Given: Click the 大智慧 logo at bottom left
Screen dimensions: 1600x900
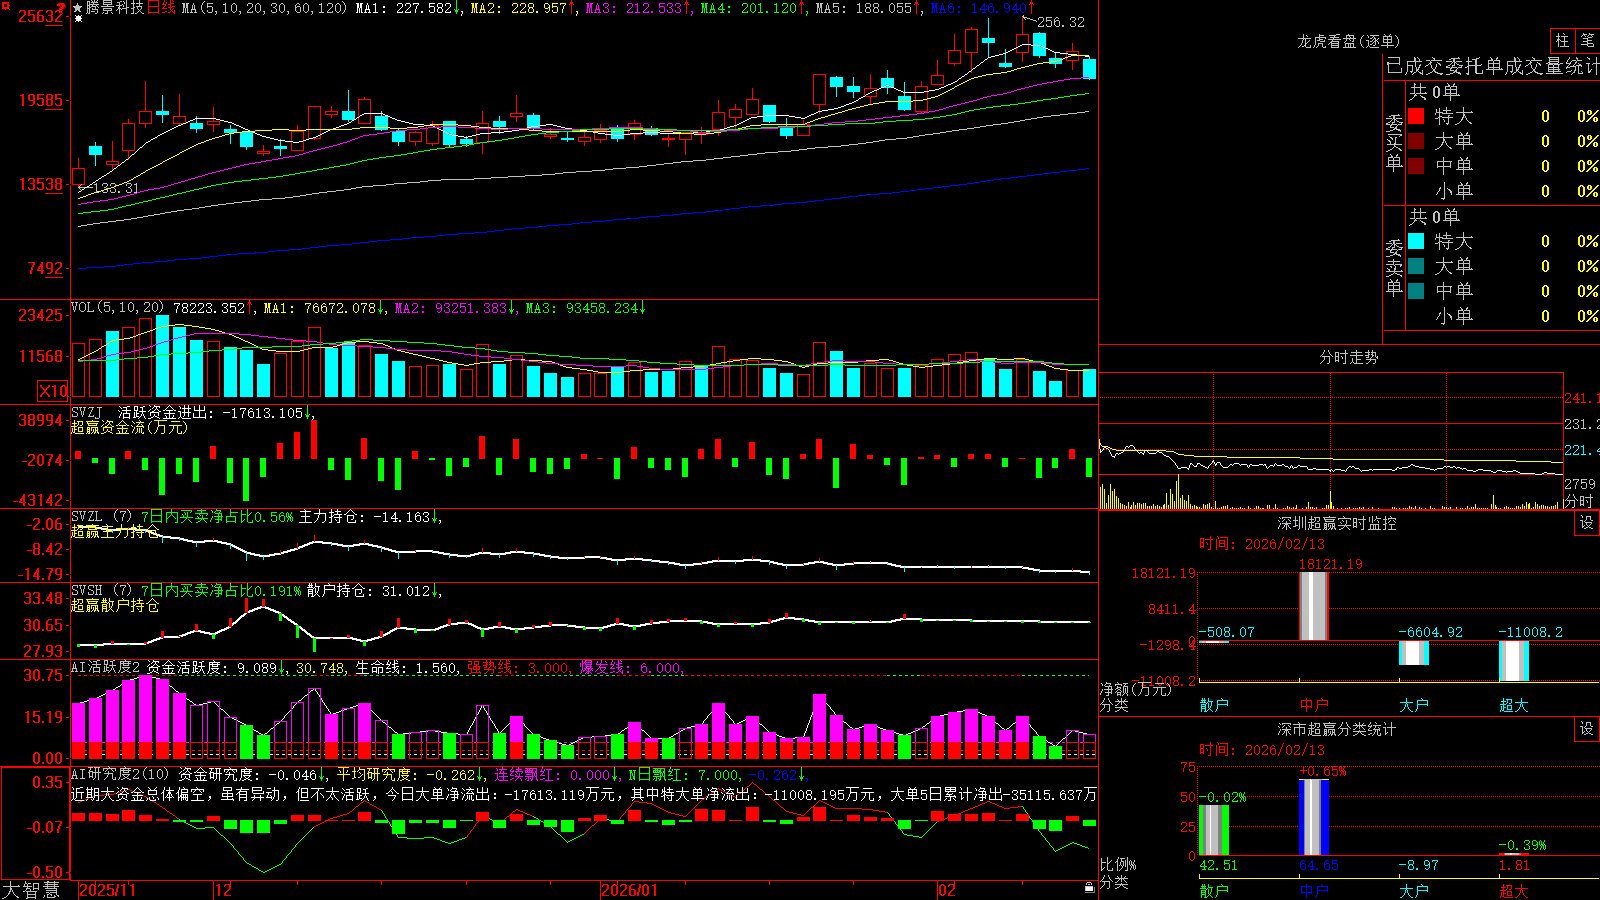Looking at the screenshot, I should [31, 889].
